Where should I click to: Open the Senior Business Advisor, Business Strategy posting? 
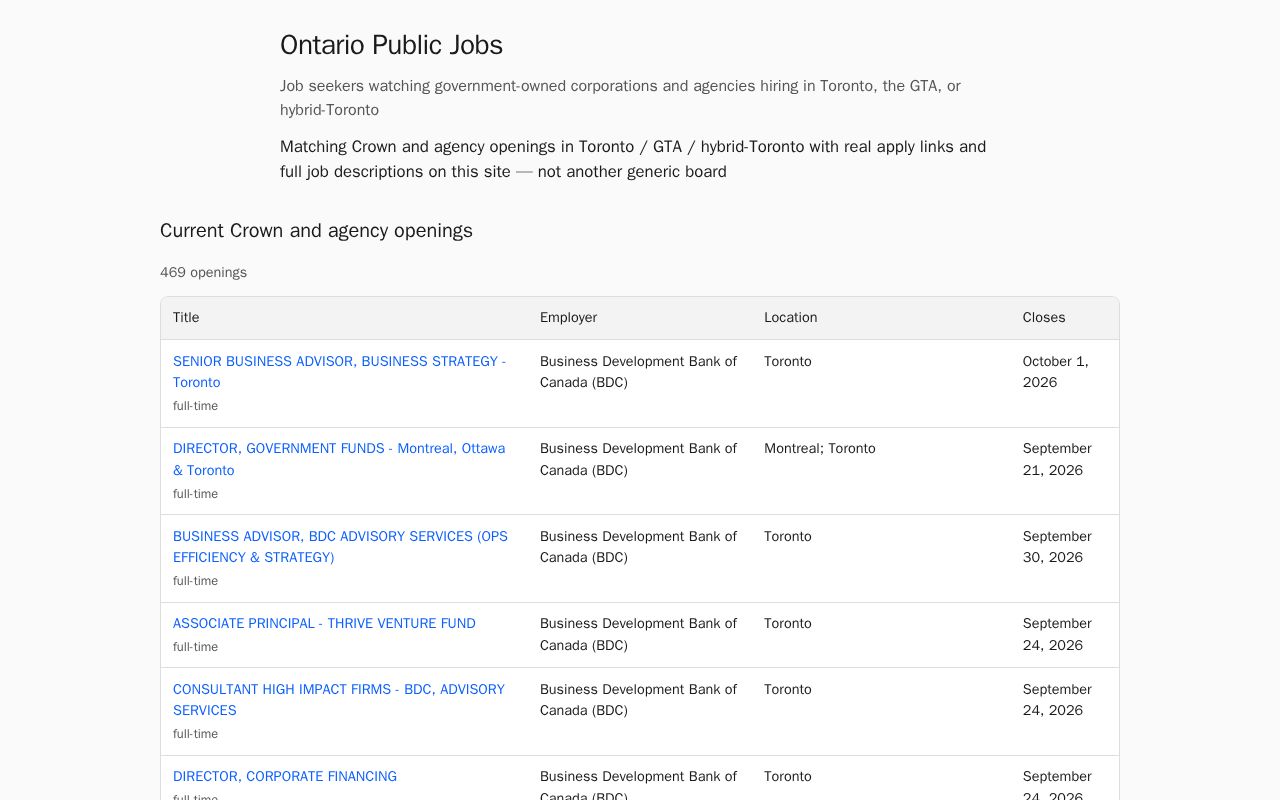pos(339,372)
